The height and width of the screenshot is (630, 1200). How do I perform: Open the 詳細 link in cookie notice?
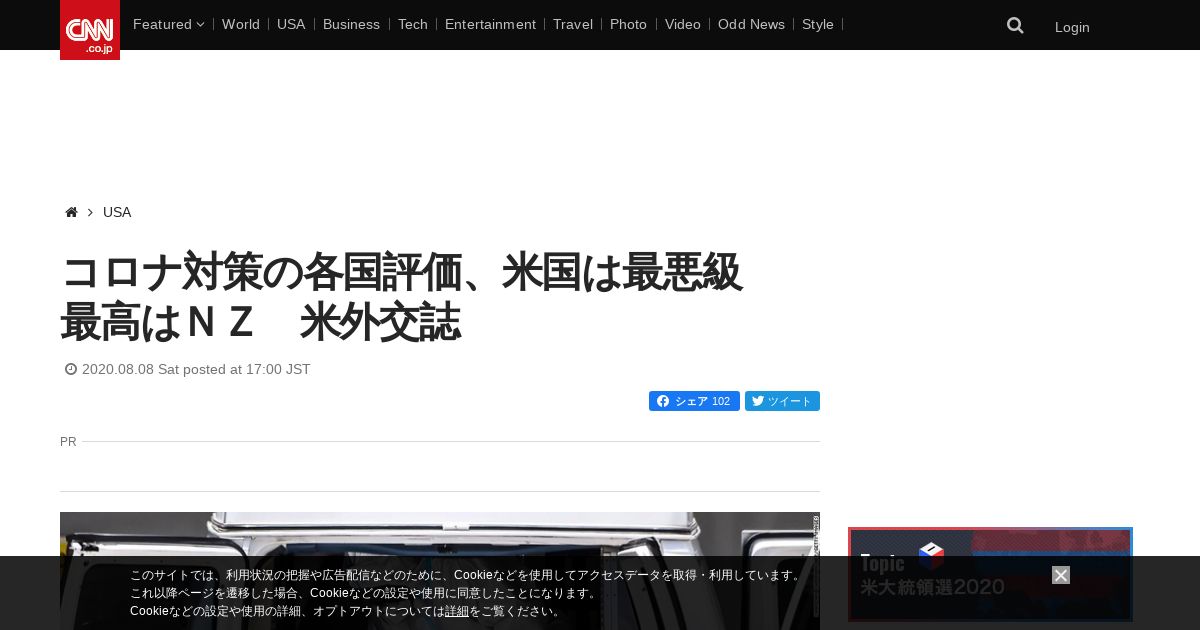click(x=457, y=611)
